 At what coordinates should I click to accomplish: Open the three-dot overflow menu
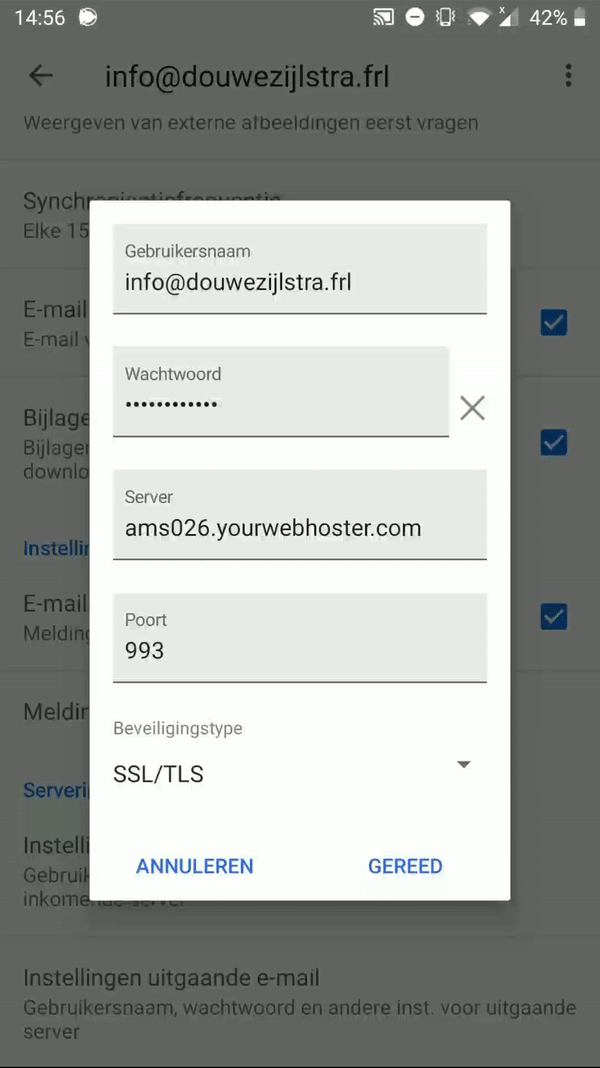(x=568, y=76)
